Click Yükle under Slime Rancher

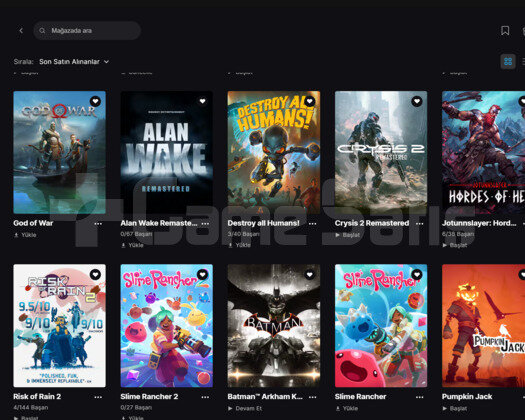click(347, 409)
